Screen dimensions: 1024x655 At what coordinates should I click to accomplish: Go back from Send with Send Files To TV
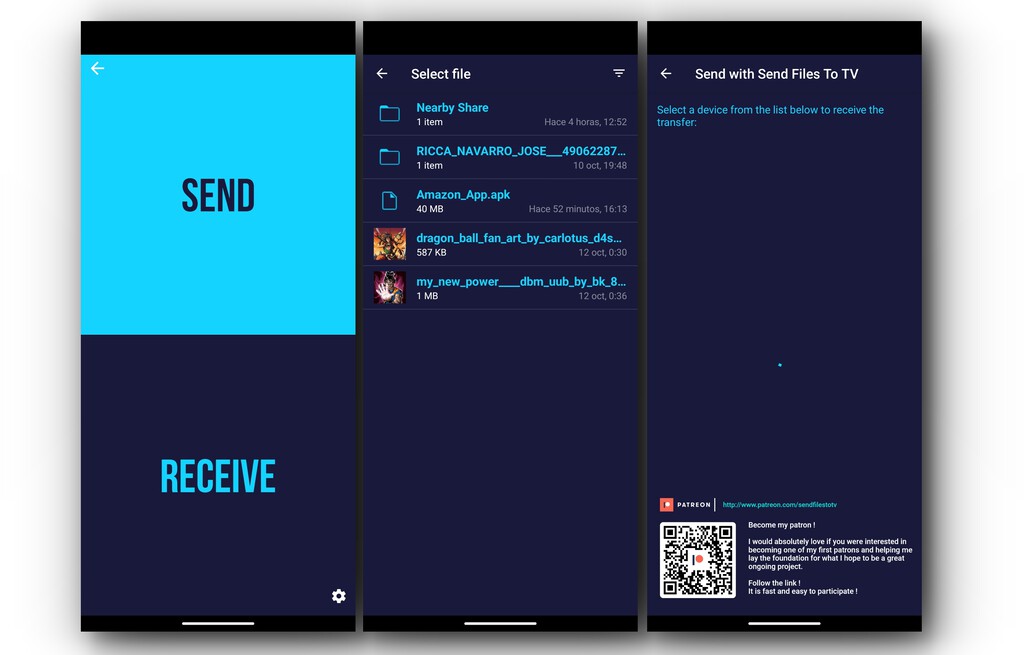click(666, 74)
